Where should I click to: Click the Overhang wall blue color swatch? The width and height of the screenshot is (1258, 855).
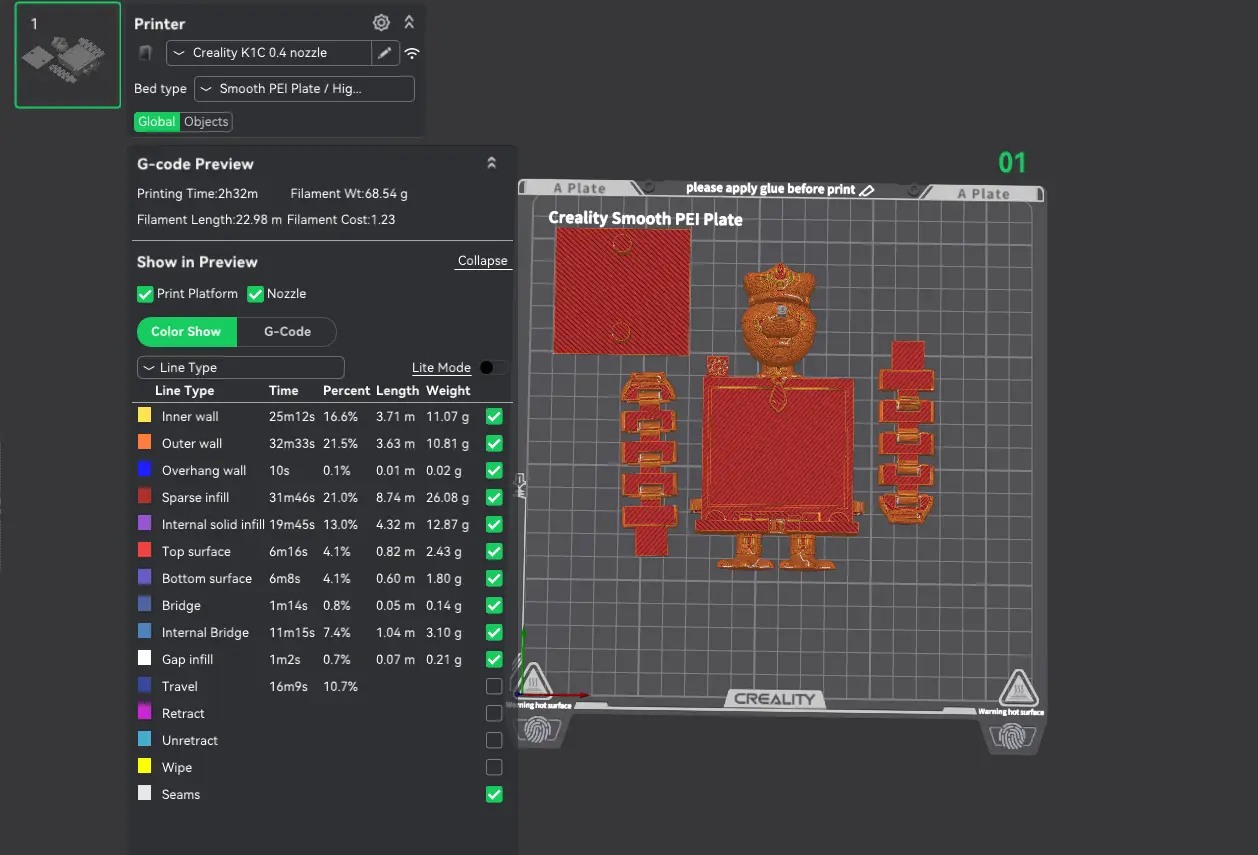tap(143, 470)
